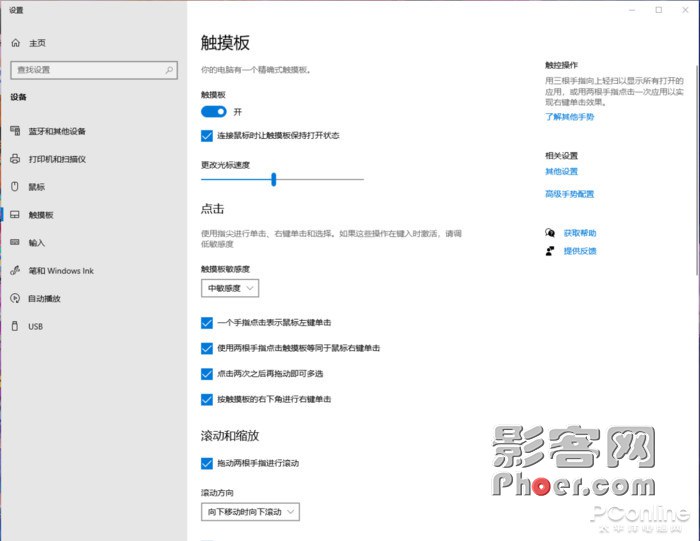Click the 滚动和缩放 section heading
700x541 pixels.
point(230,436)
